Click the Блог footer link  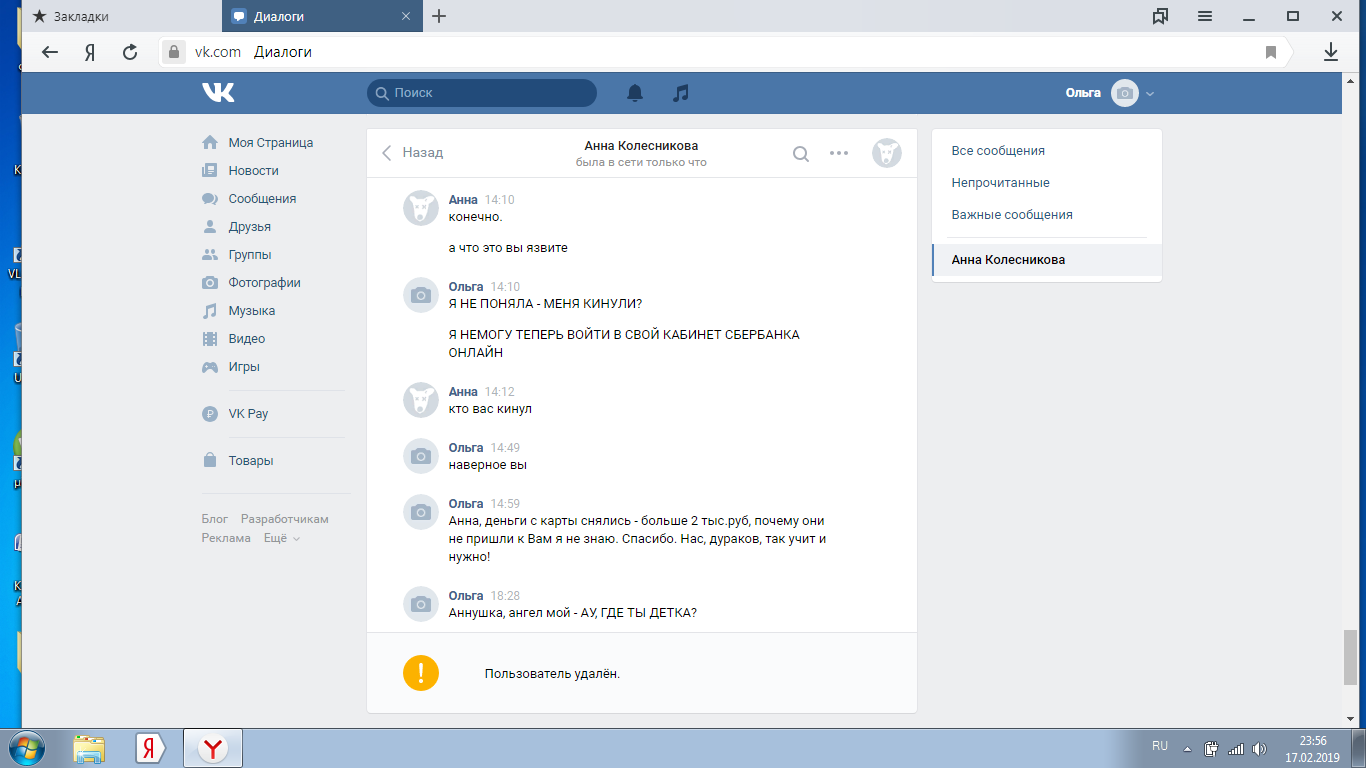pyautogui.click(x=215, y=519)
